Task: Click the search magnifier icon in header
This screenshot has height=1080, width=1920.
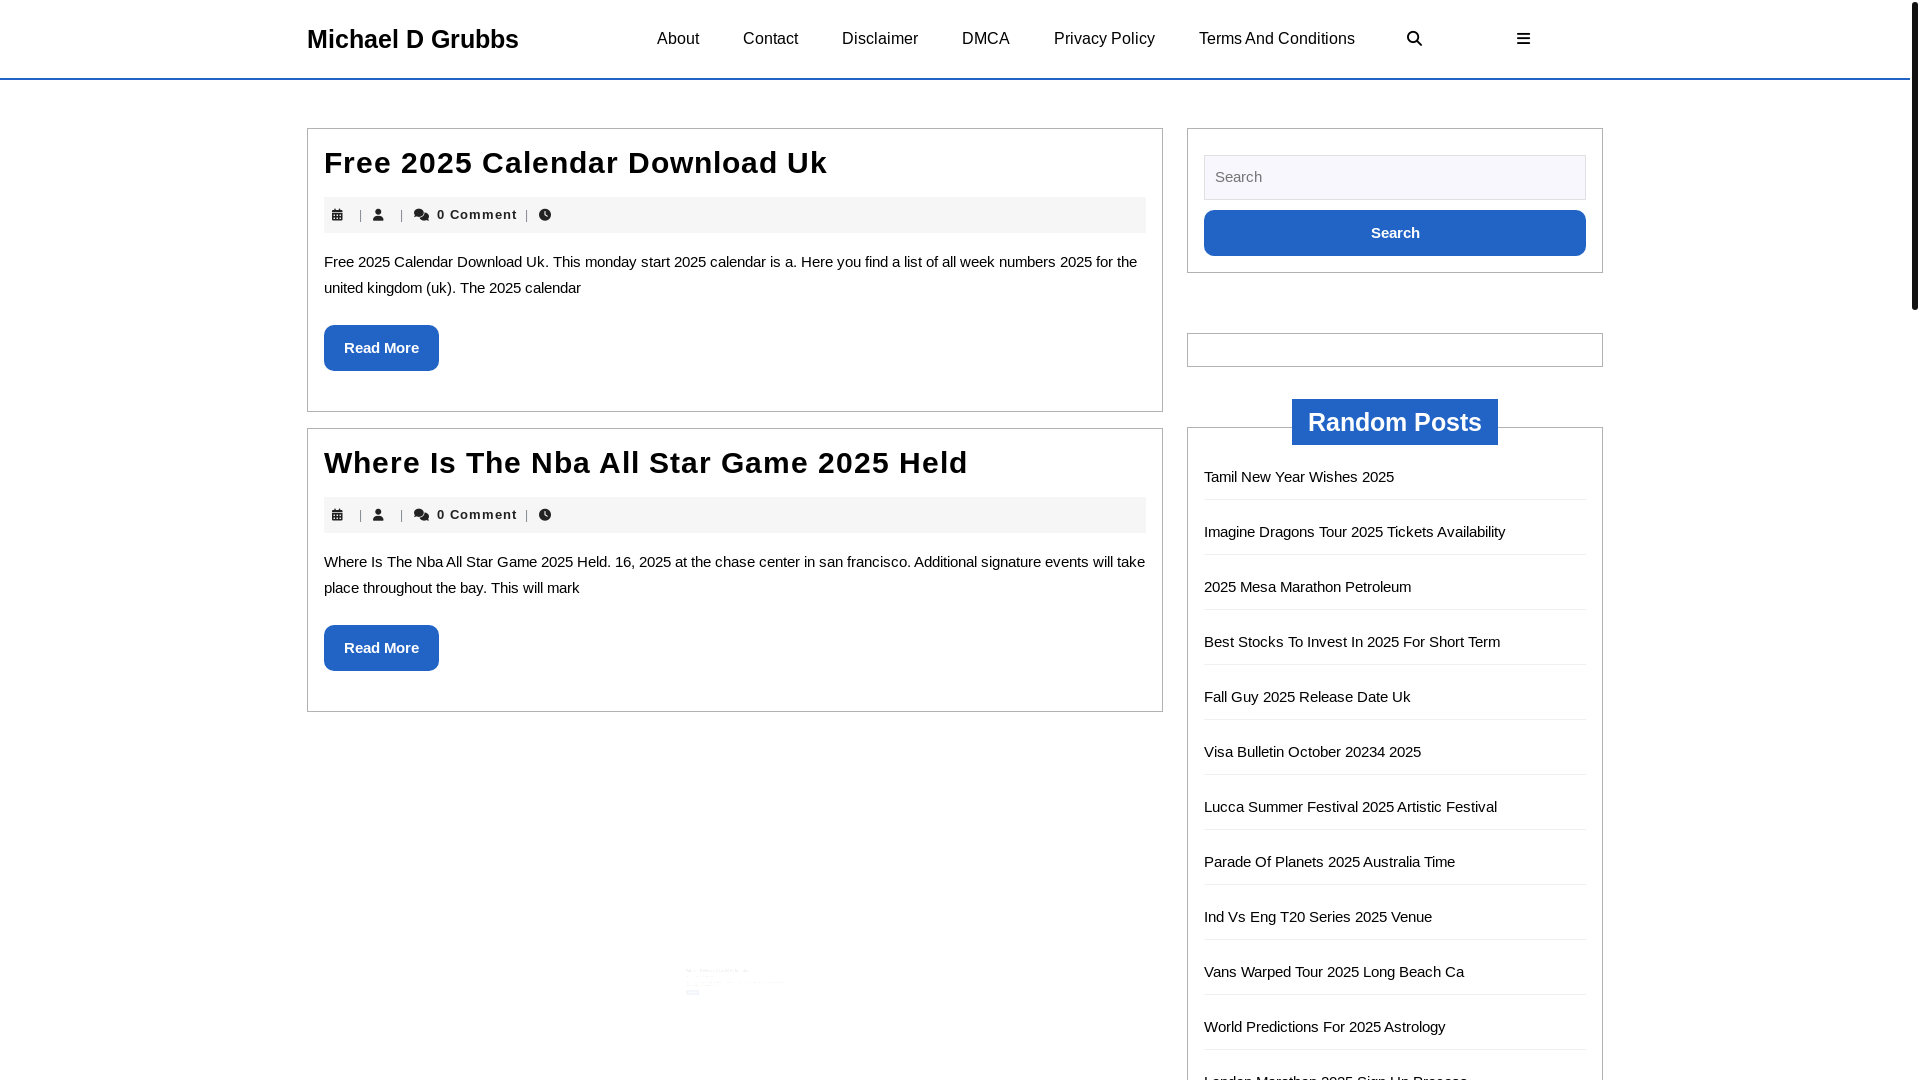Action: [x=1414, y=38]
